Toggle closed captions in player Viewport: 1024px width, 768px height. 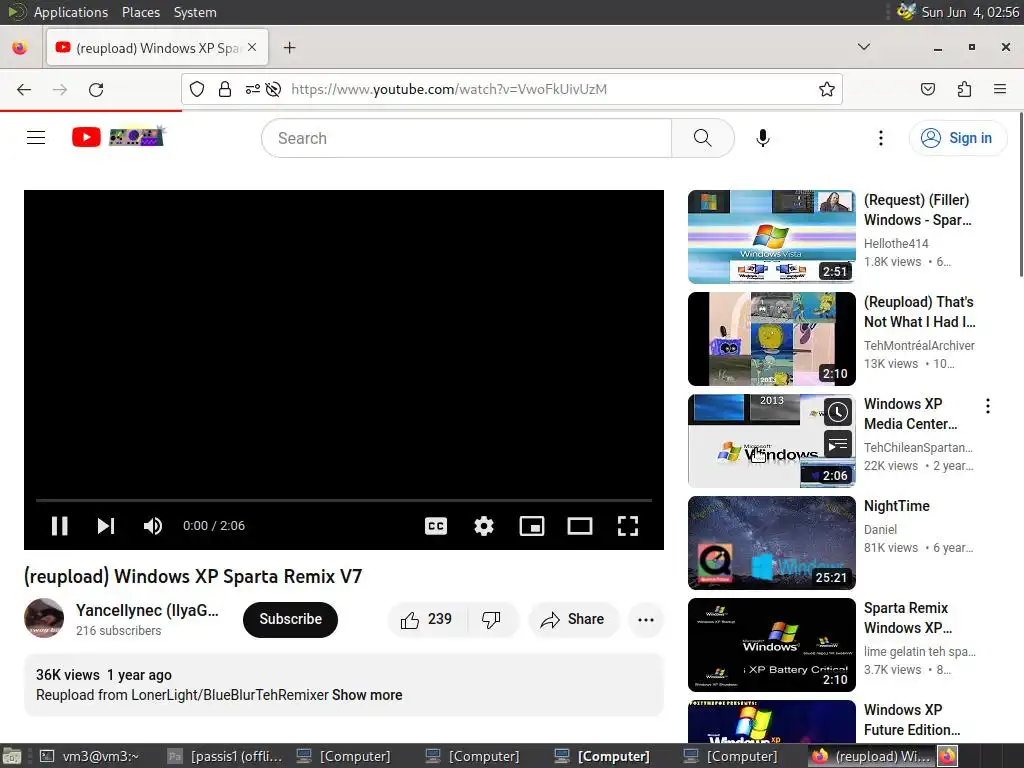click(x=436, y=526)
